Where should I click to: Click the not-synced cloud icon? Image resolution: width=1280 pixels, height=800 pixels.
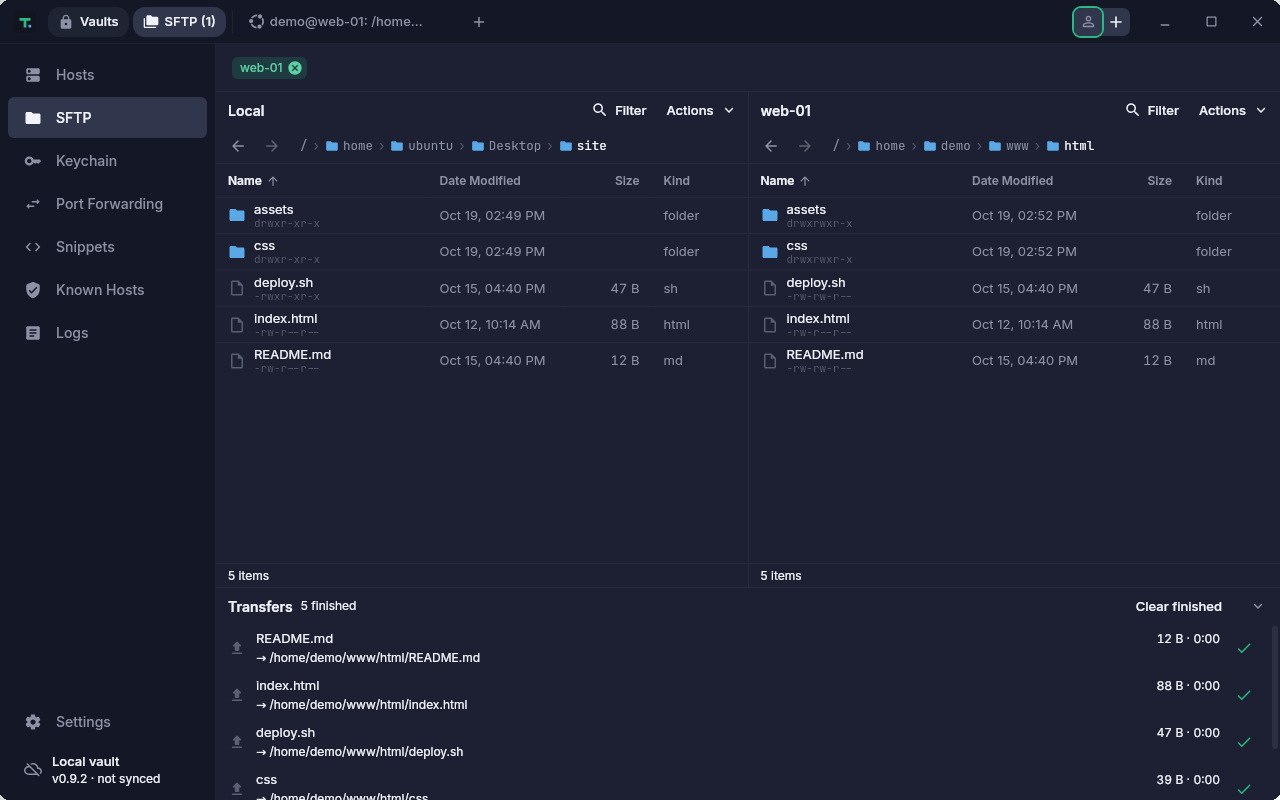coord(33,770)
